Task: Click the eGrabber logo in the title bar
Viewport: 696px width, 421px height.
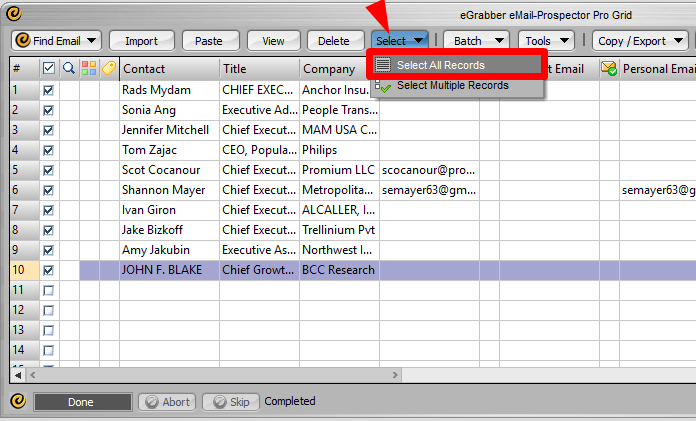Action: point(13,14)
